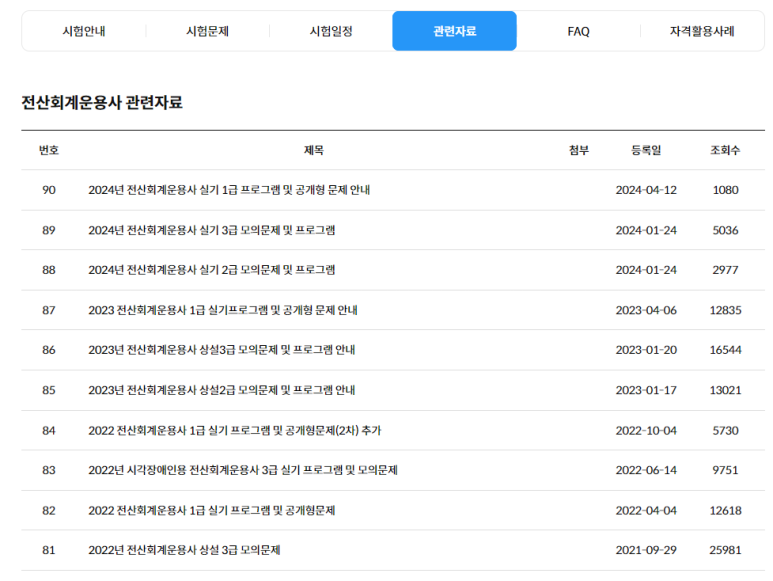The width and height of the screenshot is (773, 581).
Task: Click the date 2023-01-20
Action: (x=646, y=350)
